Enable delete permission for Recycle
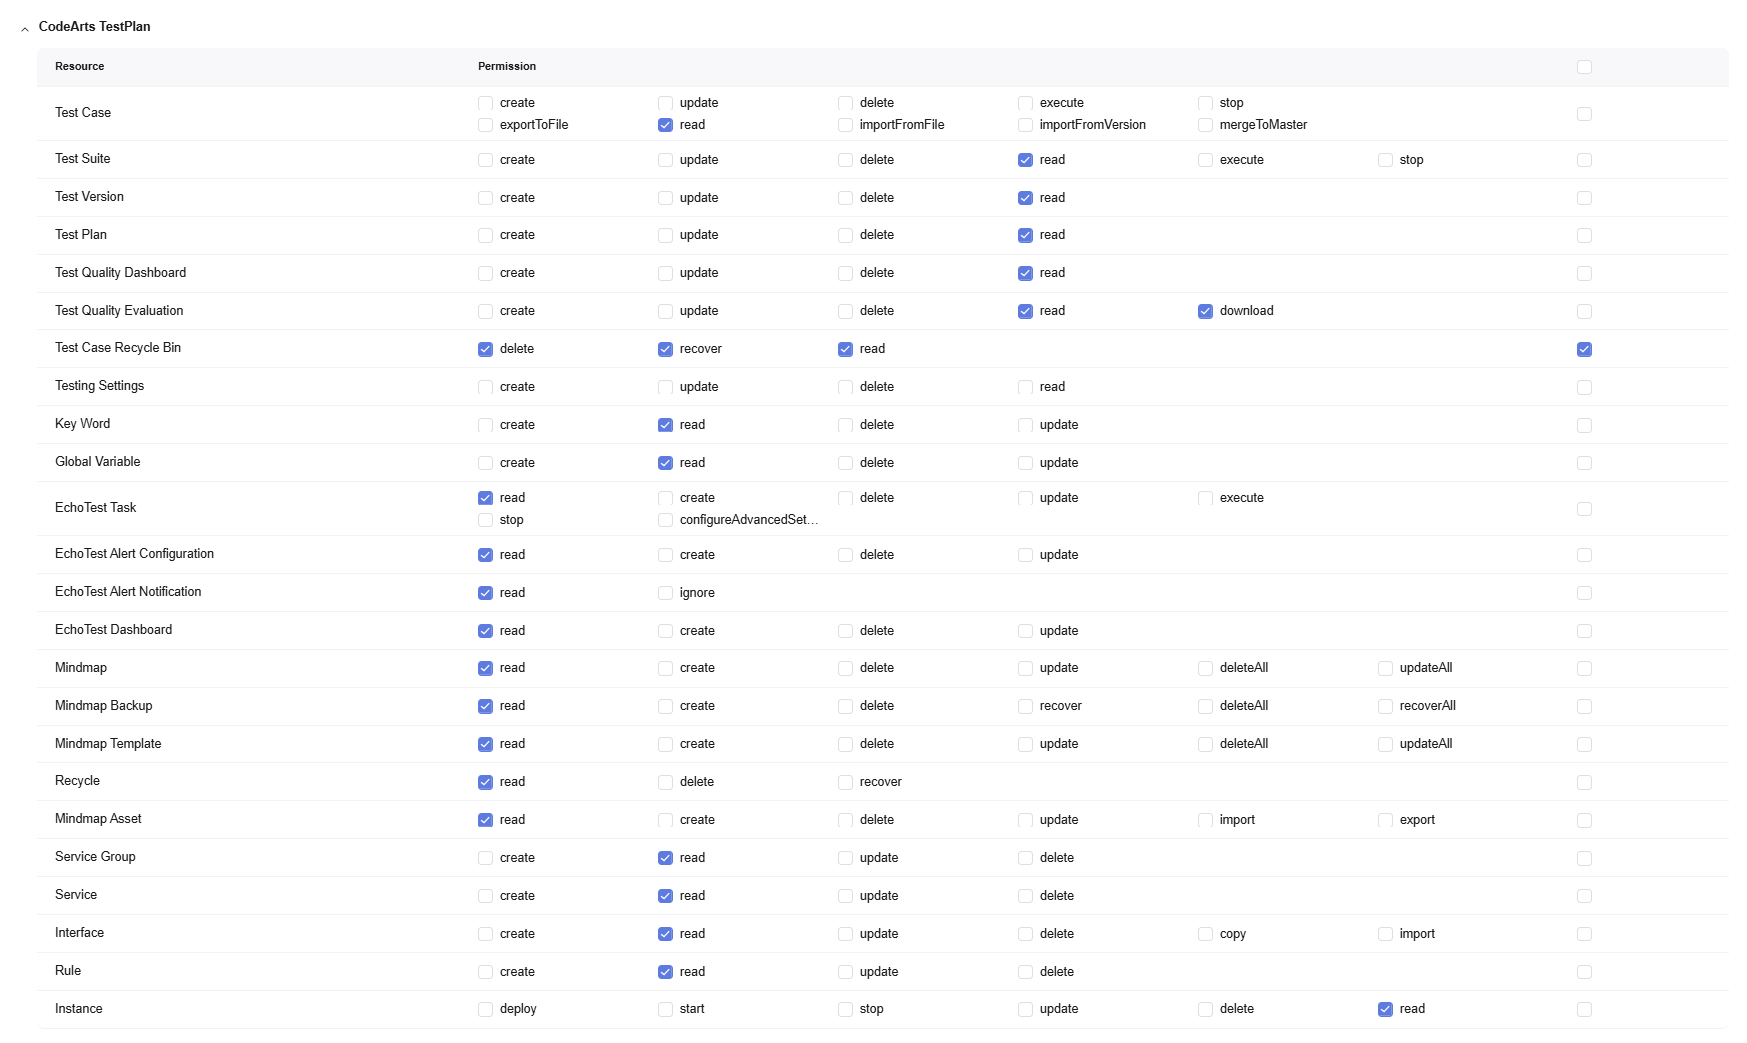Screen dimensions: 1747x1043 pyautogui.click(x=665, y=782)
